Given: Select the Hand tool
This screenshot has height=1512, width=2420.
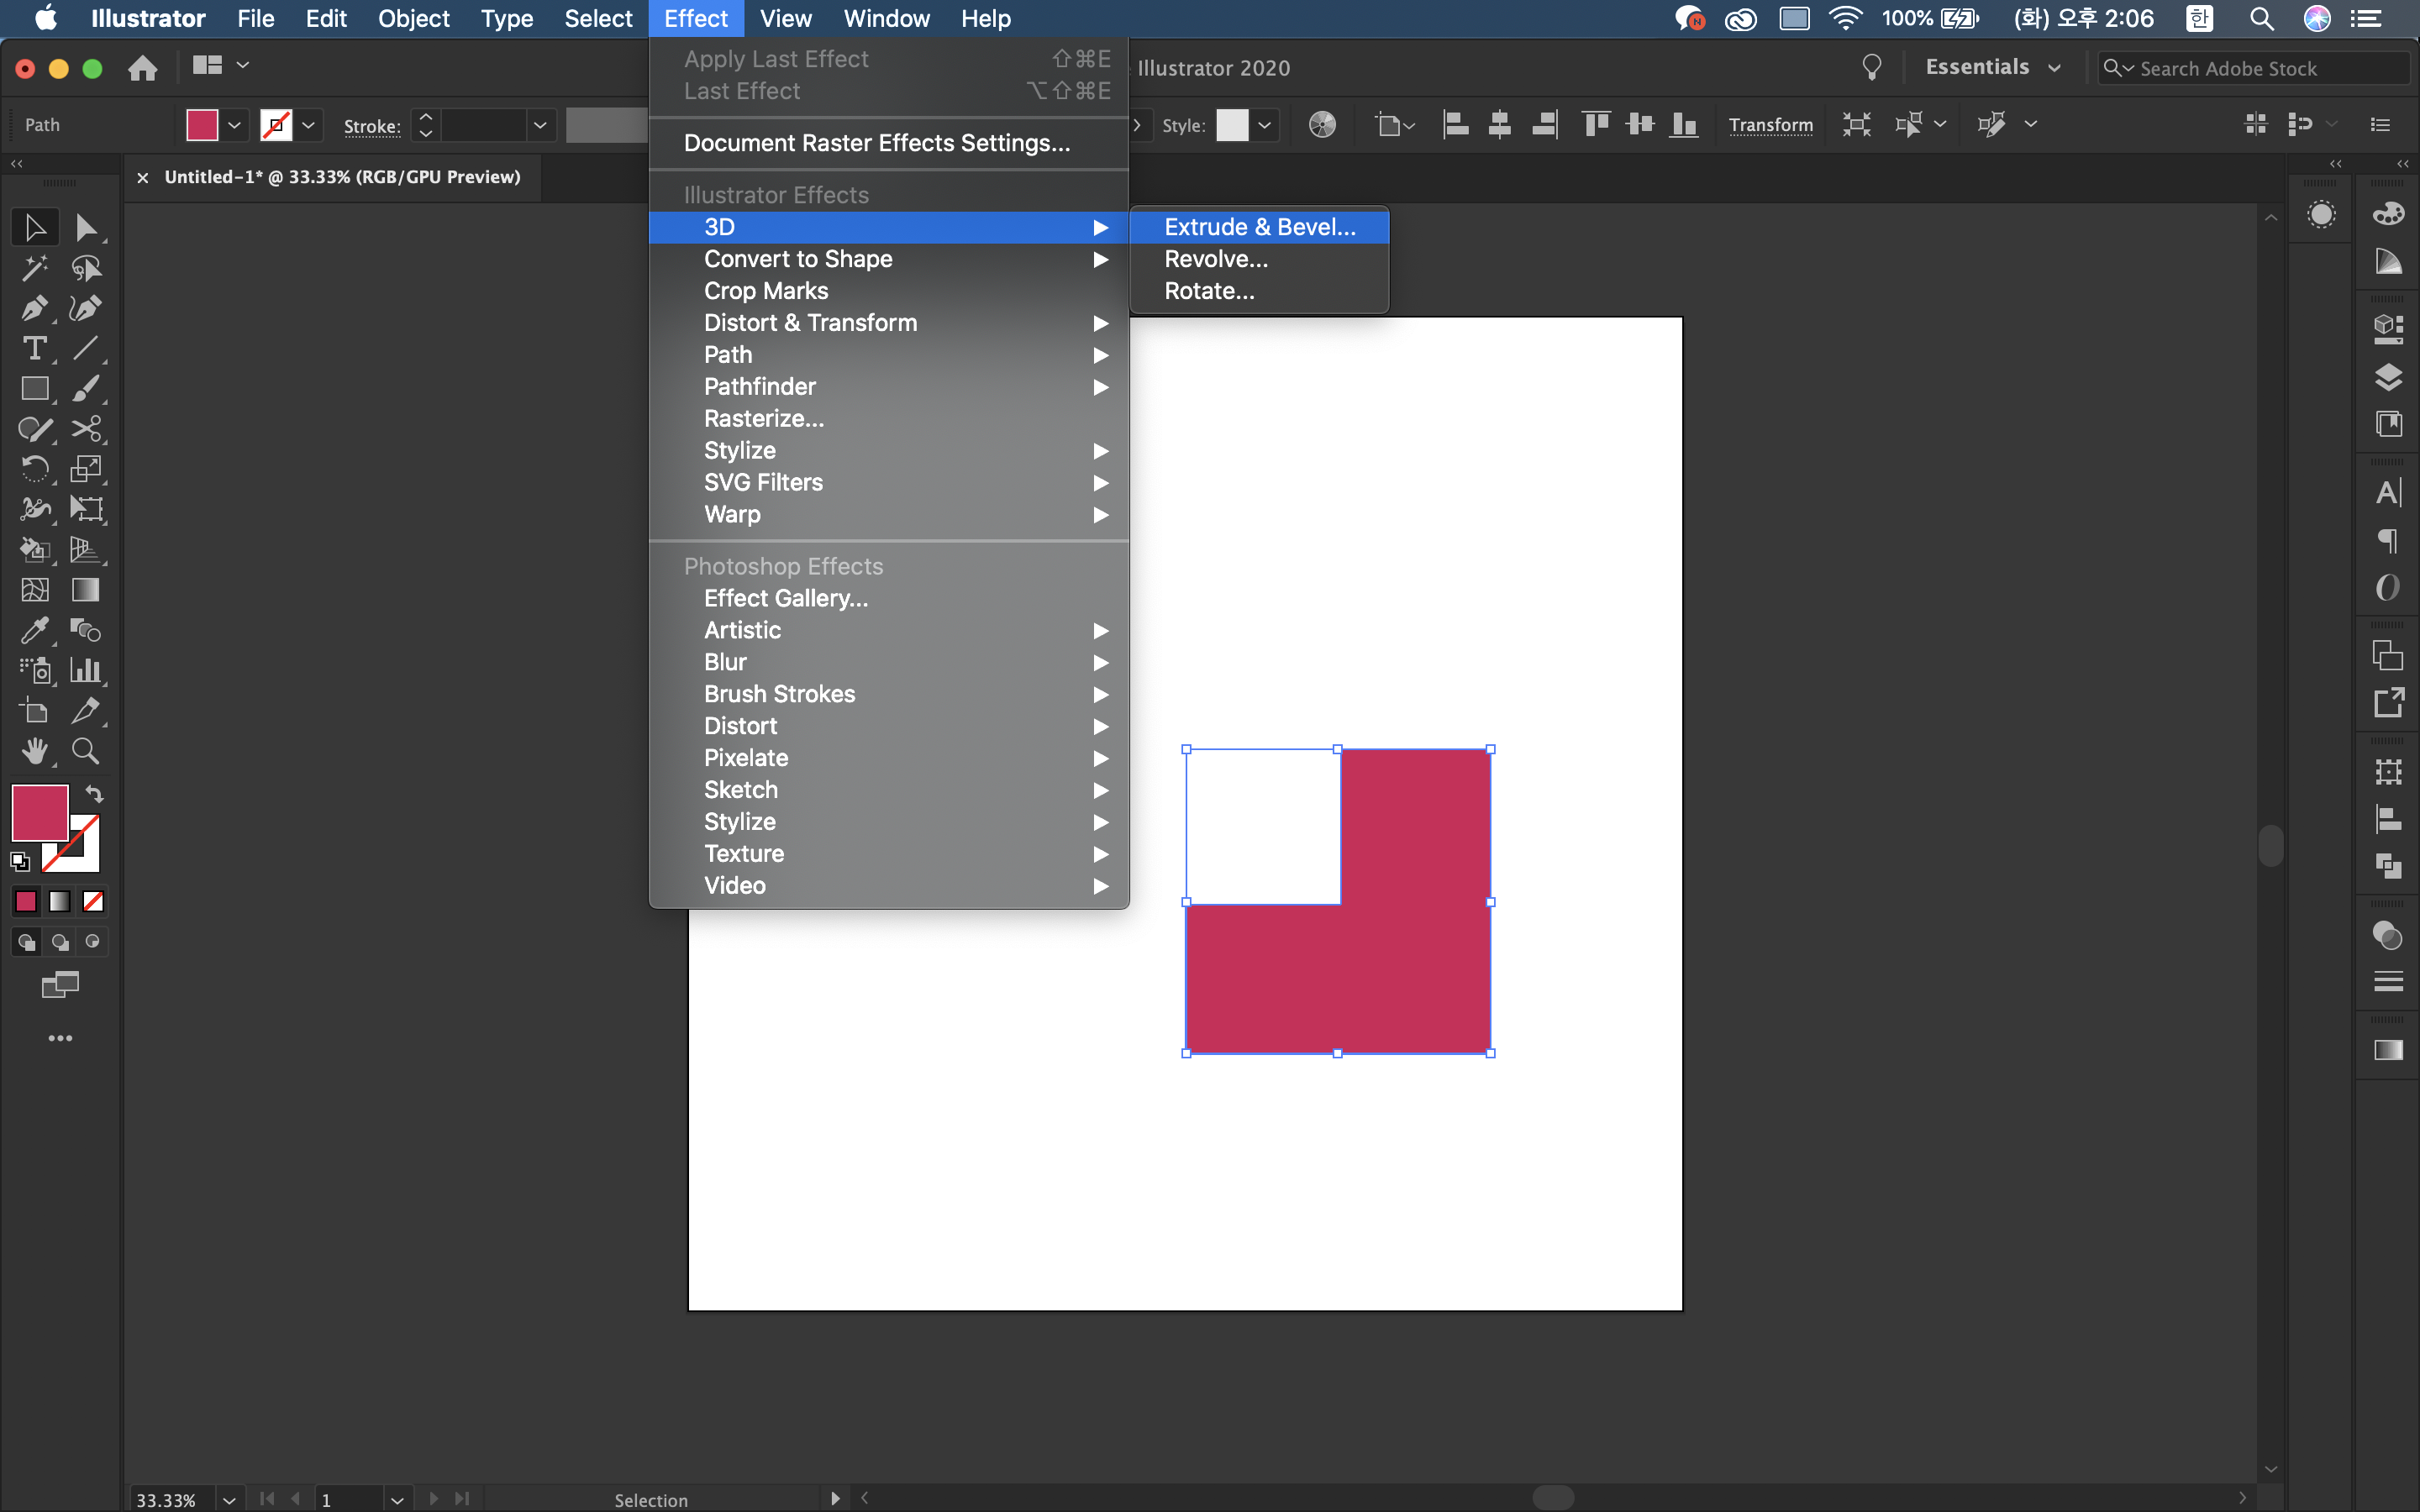Looking at the screenshot, I should tap(34, 751).
